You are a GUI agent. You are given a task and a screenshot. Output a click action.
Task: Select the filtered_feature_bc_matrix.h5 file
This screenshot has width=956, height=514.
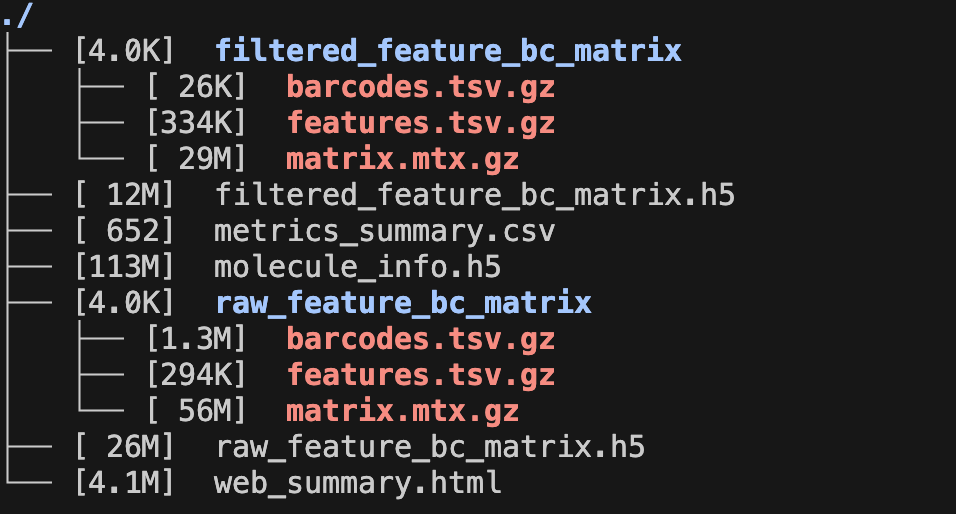(475, 194)
